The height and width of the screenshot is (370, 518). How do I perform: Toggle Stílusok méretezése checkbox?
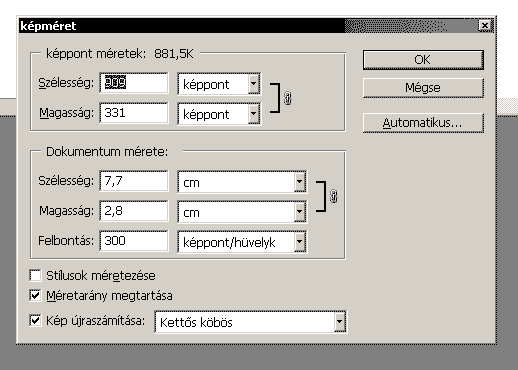(x=35, y=276)
